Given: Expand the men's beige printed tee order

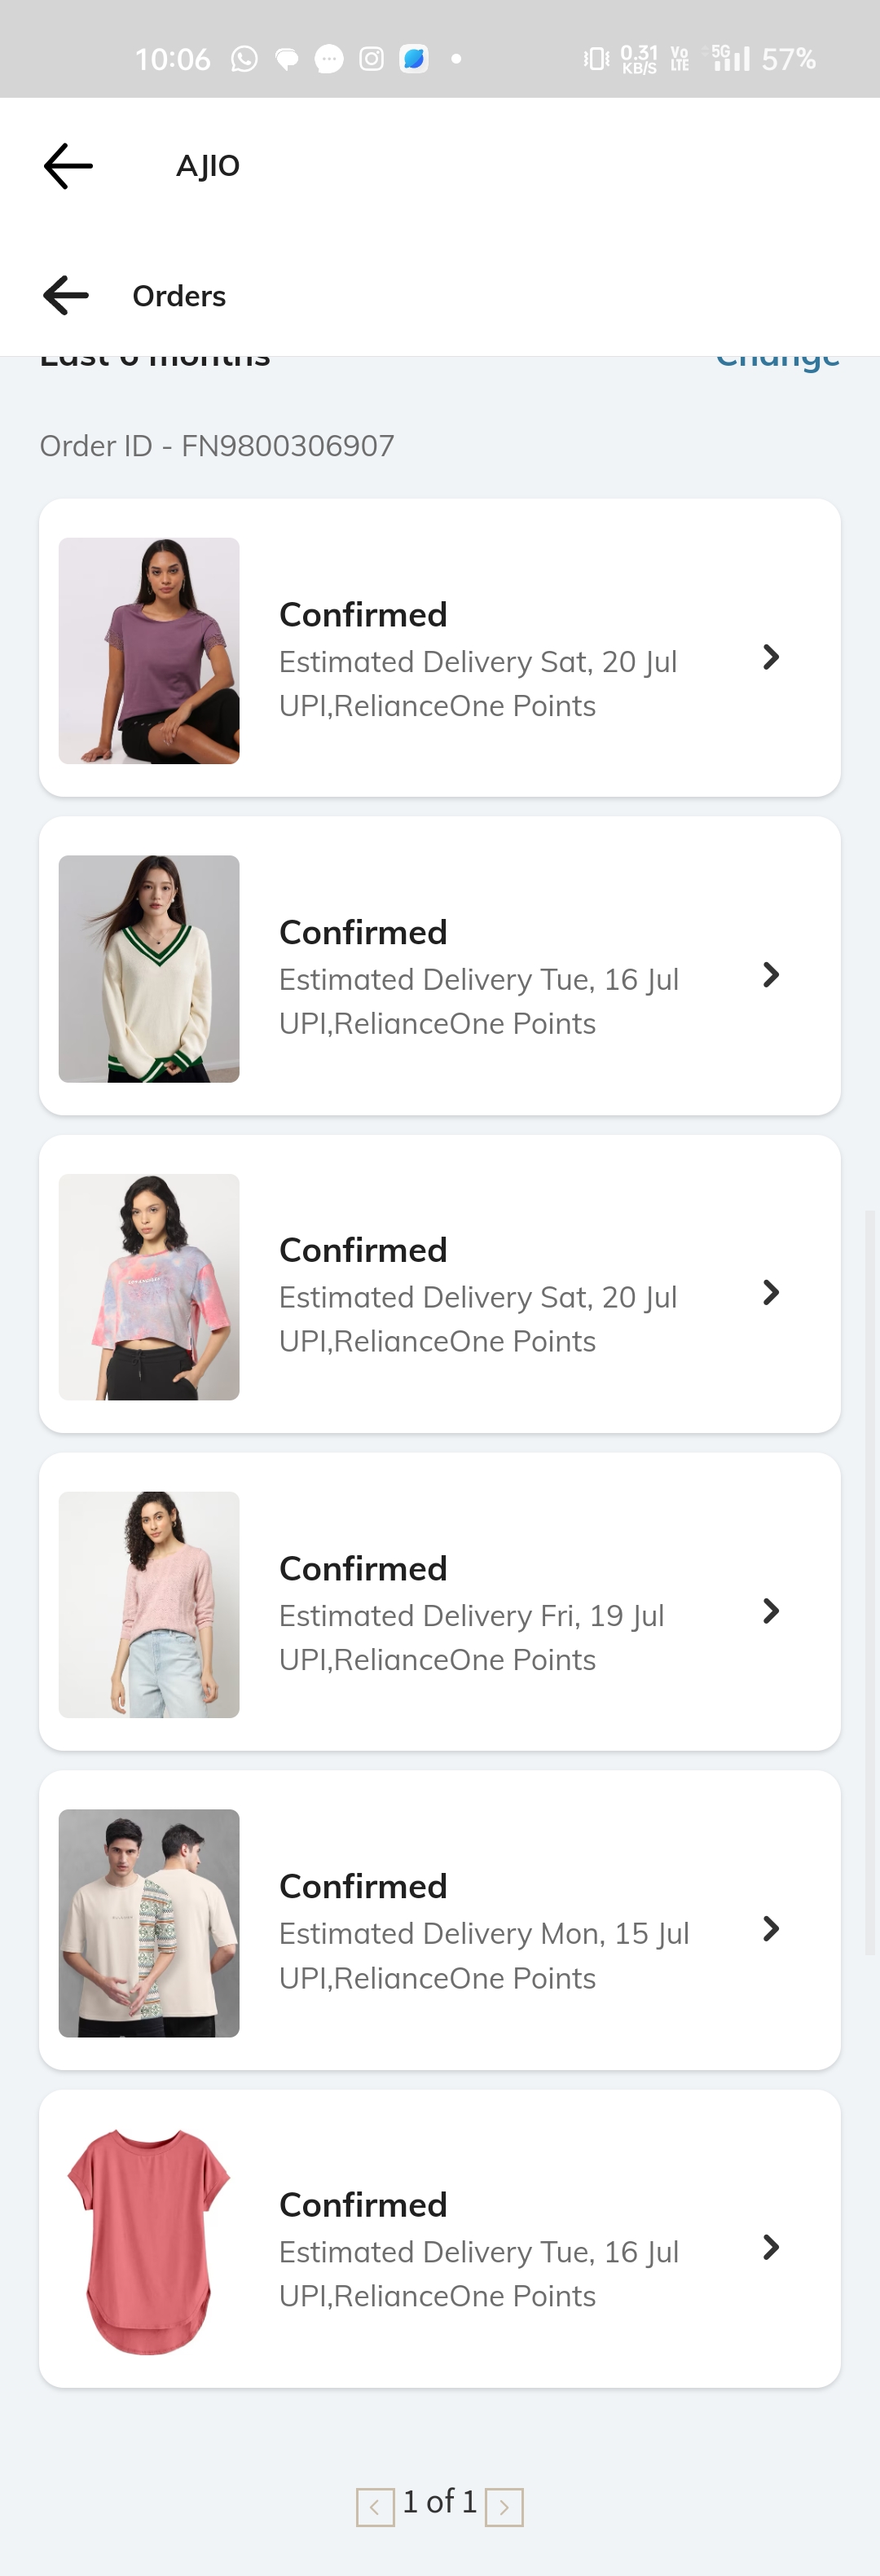Looking at the screenshot, I should pyautogui.click(x=770, y=1929).
